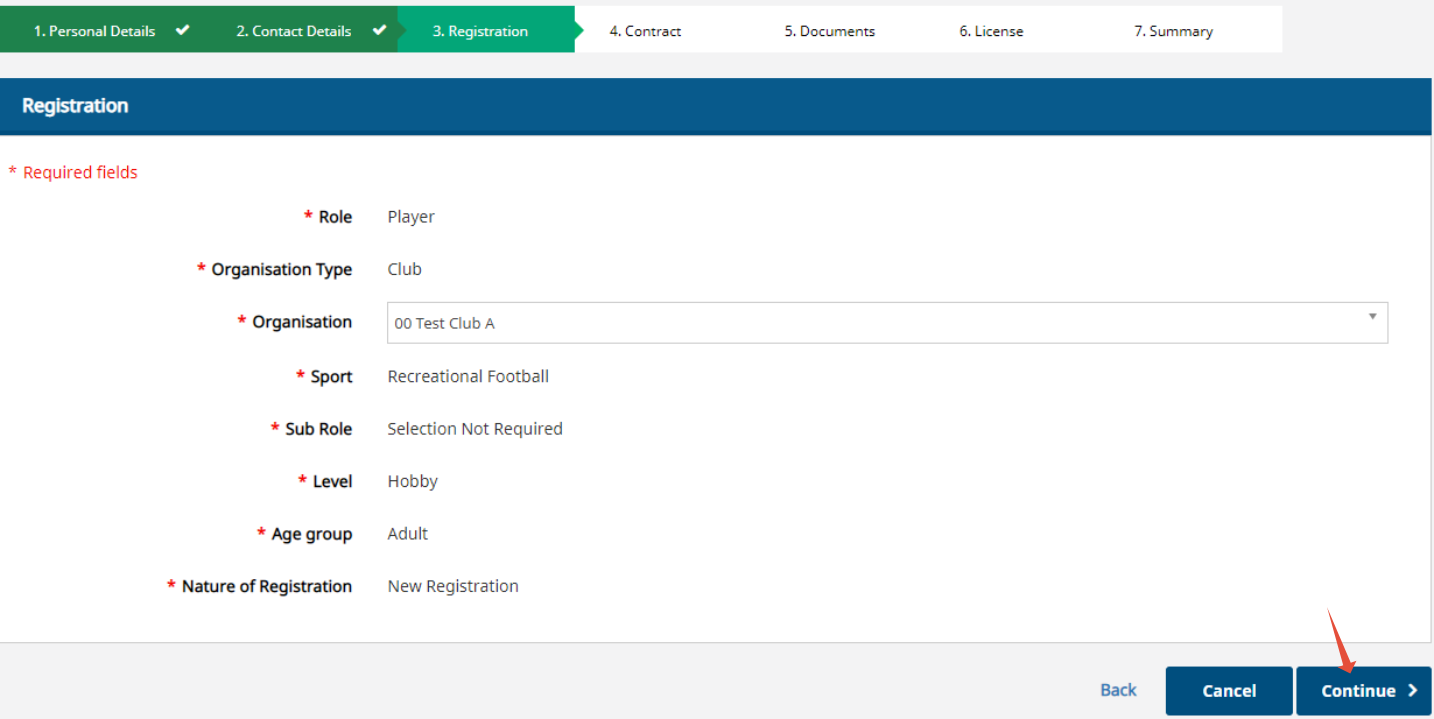
Task: Cancel the registration form
Action: (x=1229, y=691)
